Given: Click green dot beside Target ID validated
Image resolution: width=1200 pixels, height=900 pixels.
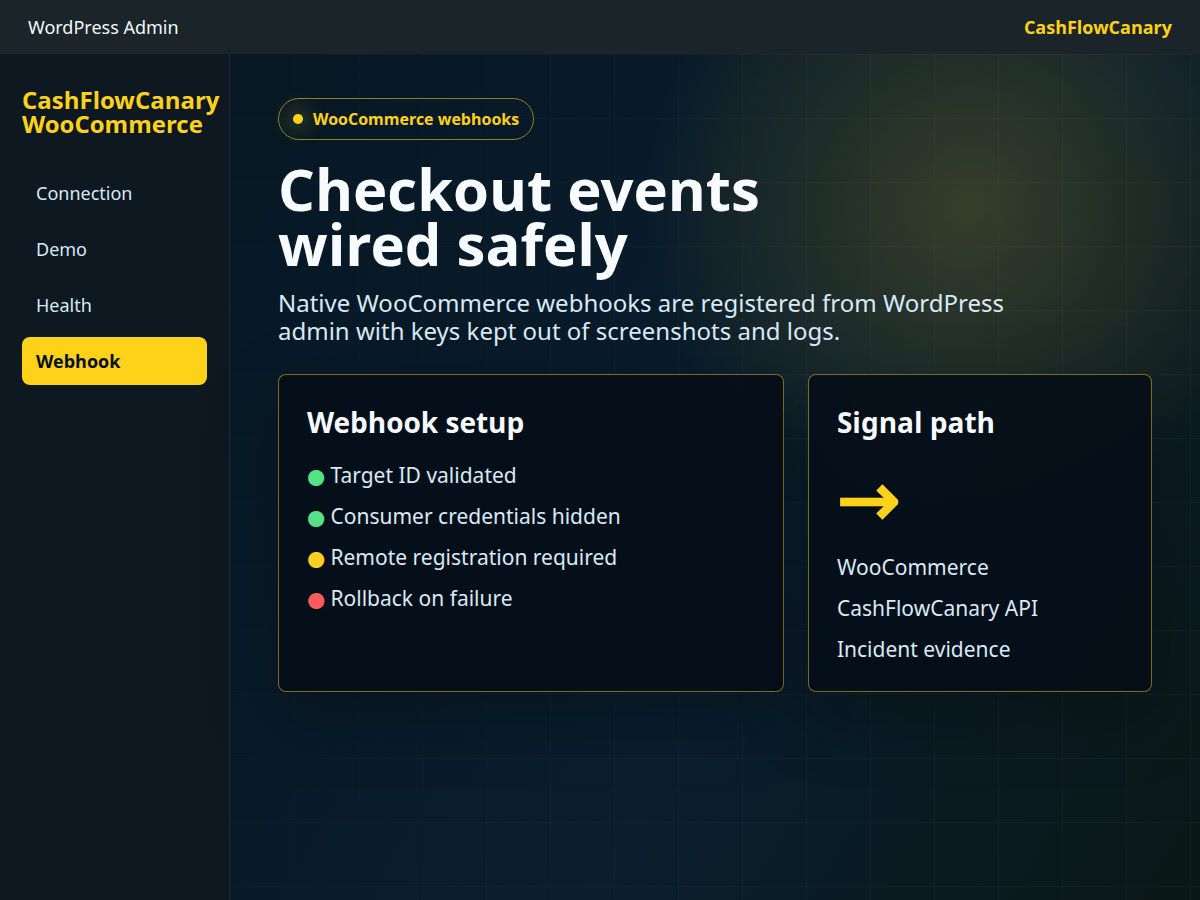Looking at the screenshot, I should click(316, 478).
